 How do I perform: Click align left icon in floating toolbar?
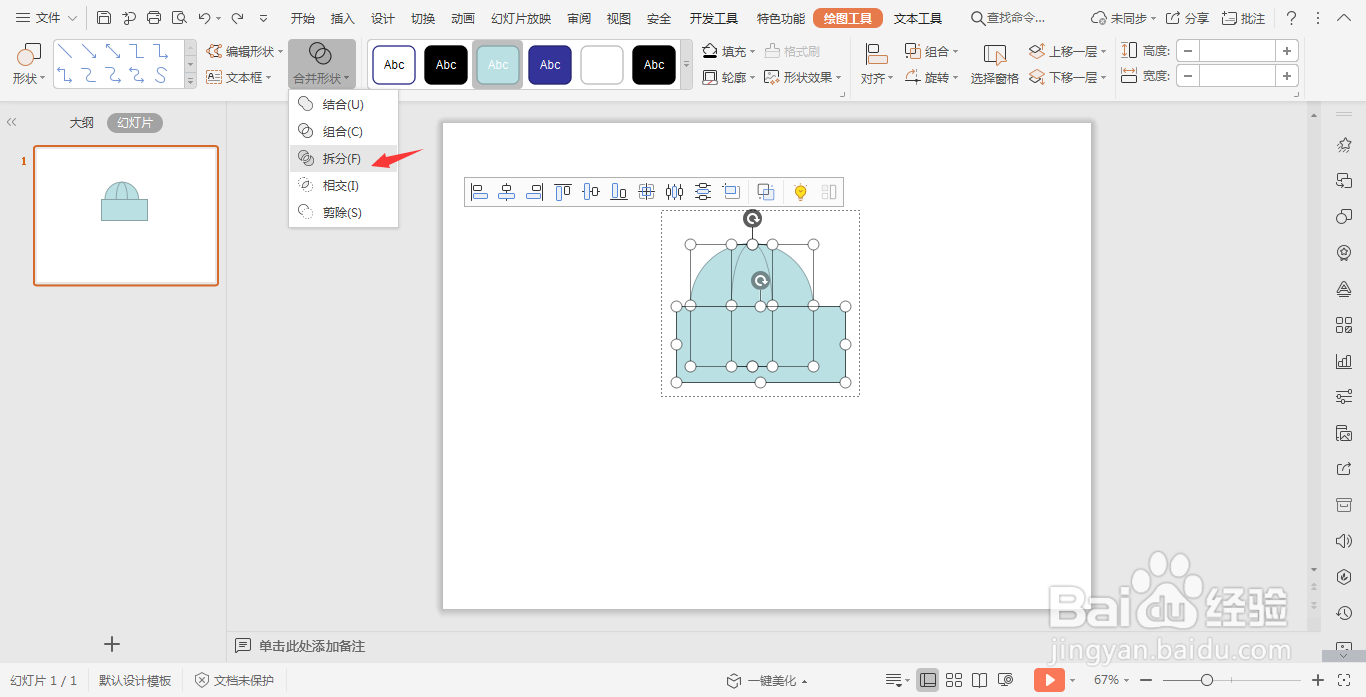click(x=479, y=192)
